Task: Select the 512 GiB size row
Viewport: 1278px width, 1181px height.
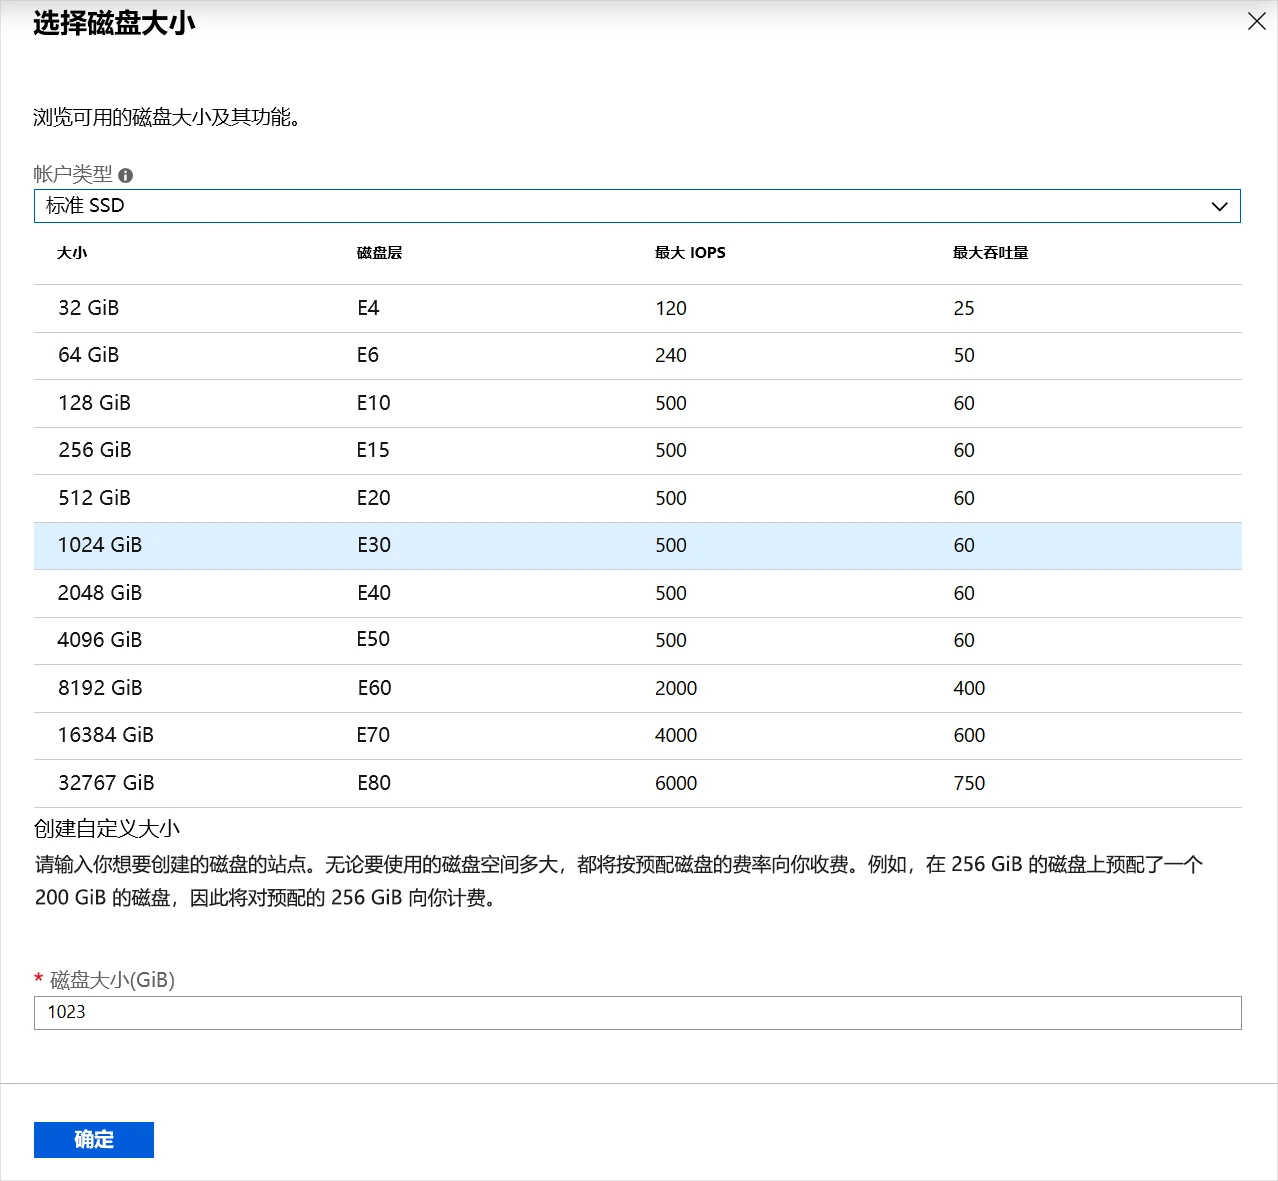Action: coord(637,498)
